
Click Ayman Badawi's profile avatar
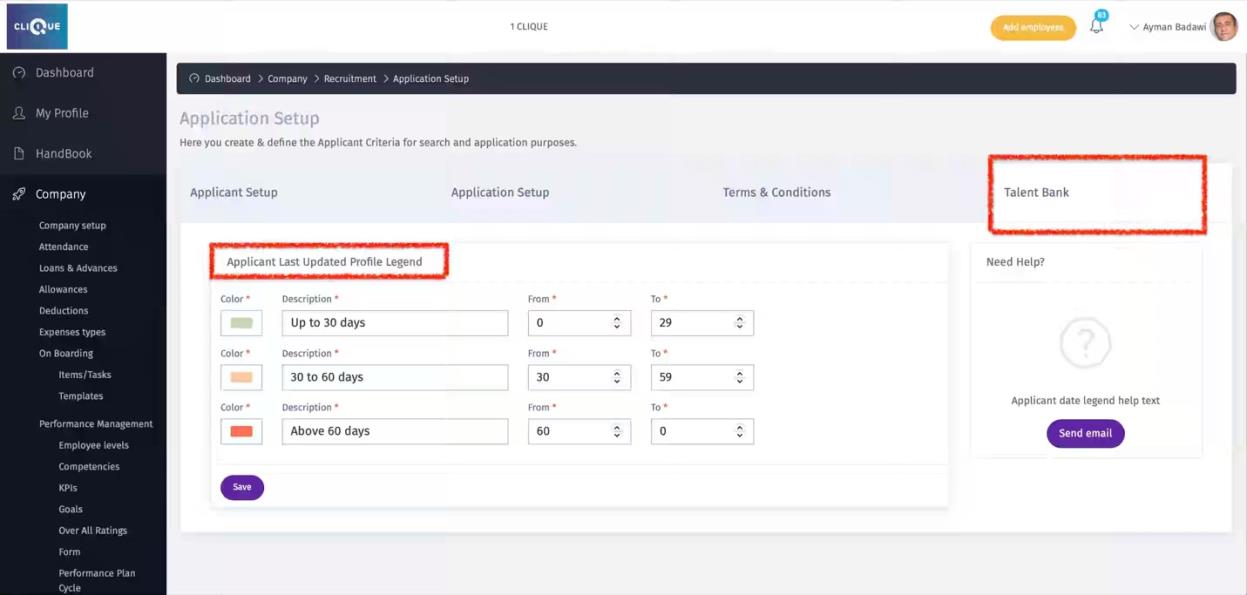[1223, 27]
